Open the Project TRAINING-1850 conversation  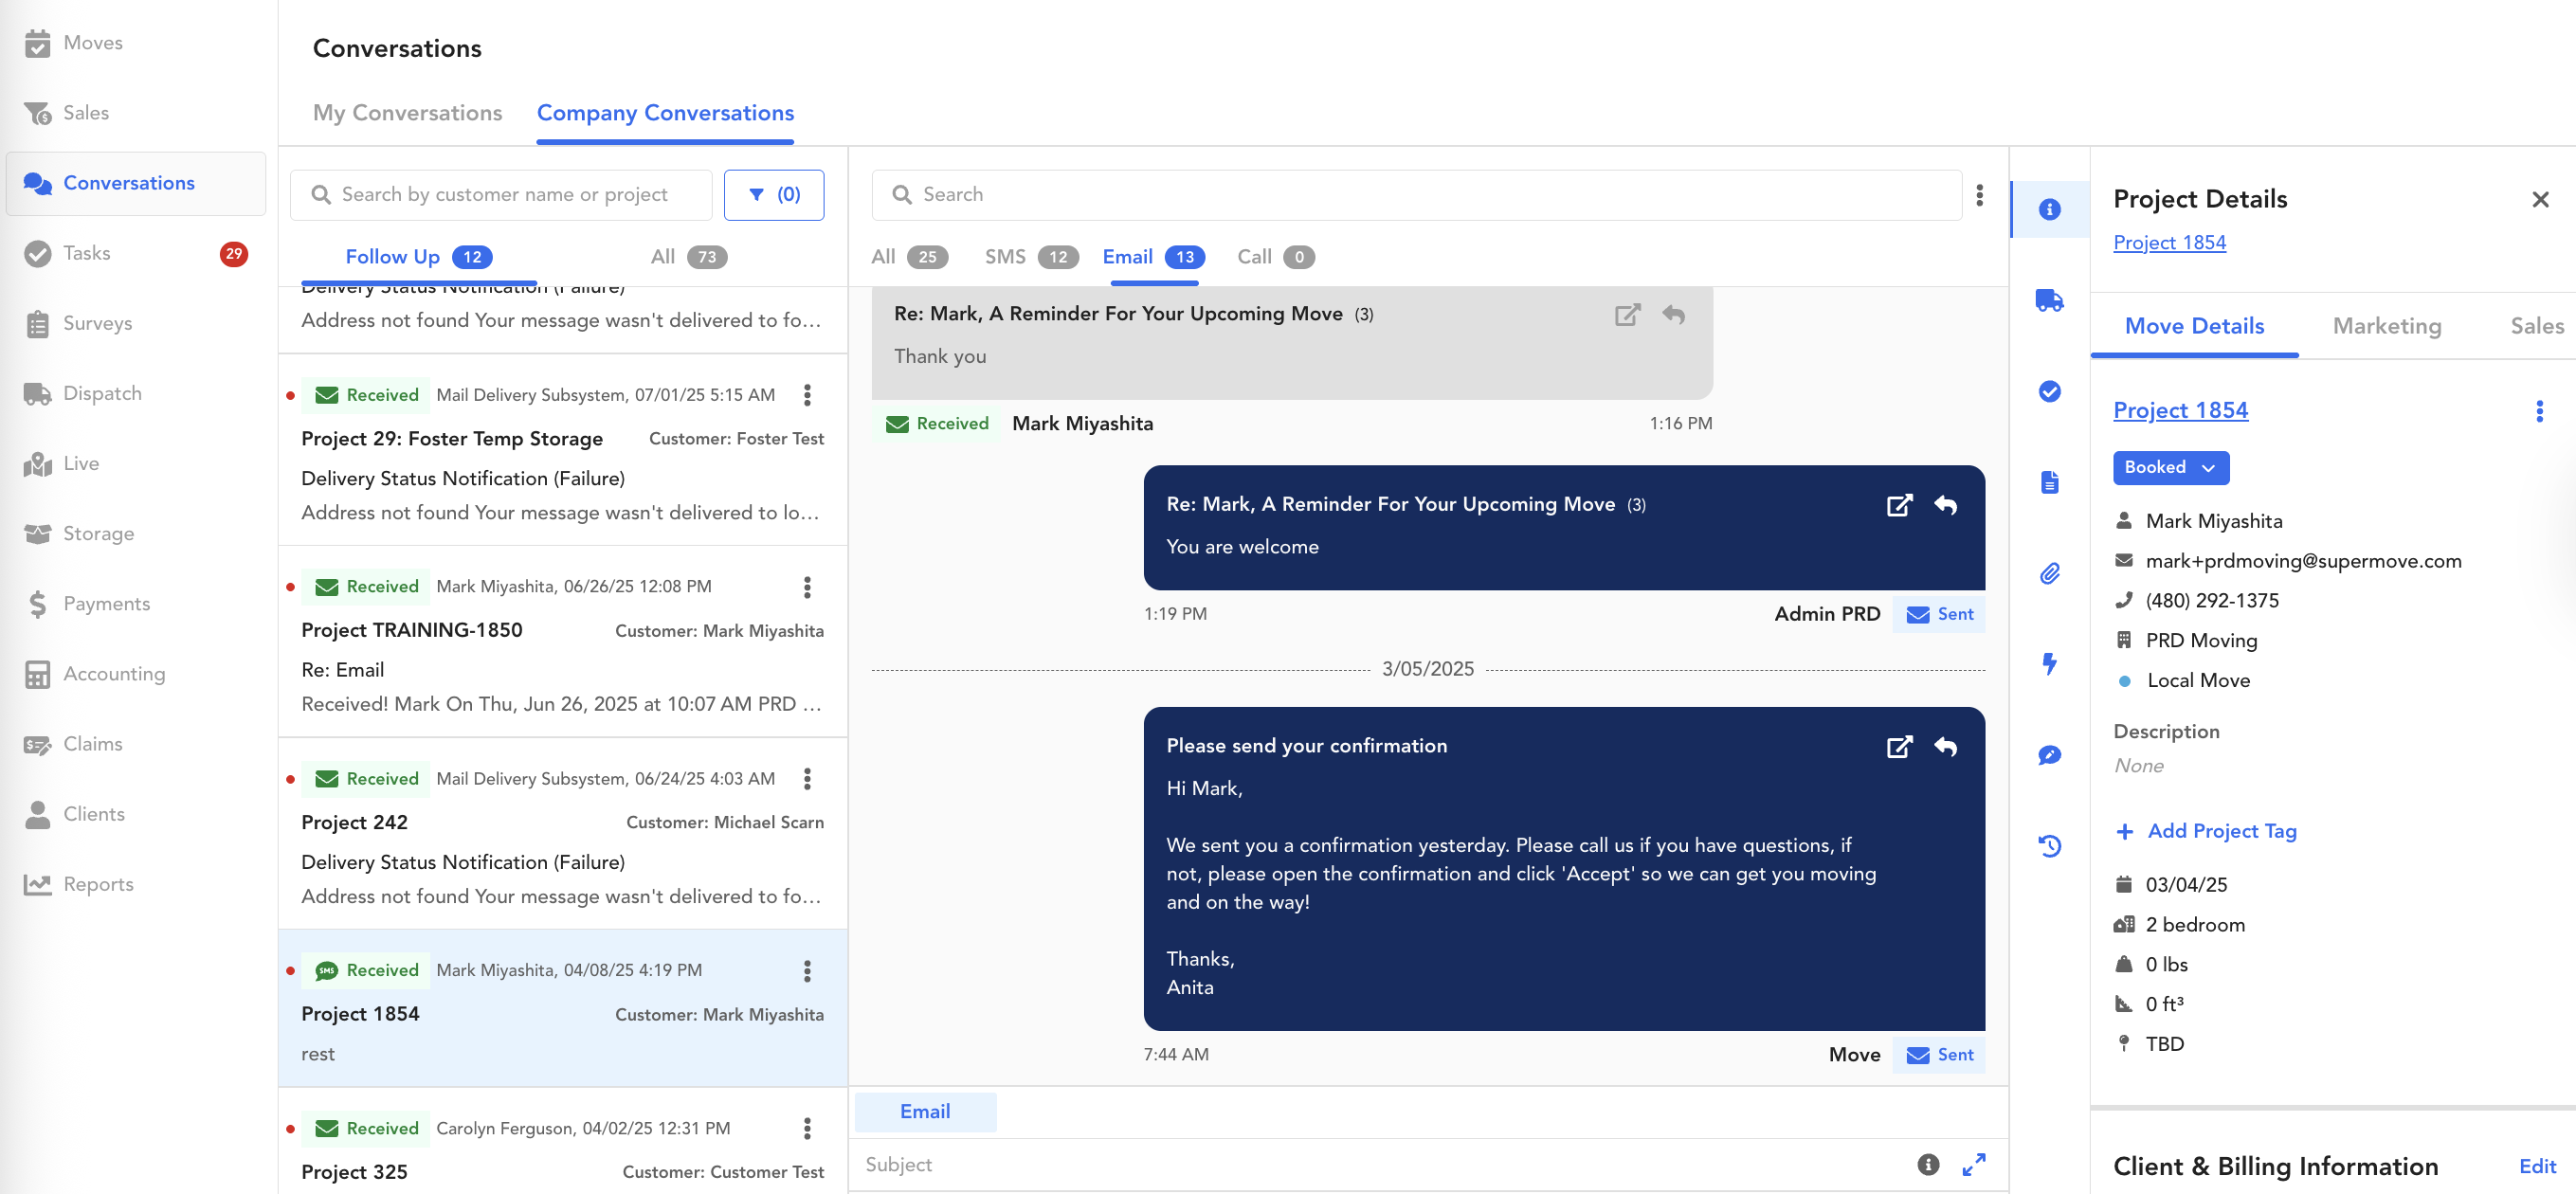click(x=563, y=642)
